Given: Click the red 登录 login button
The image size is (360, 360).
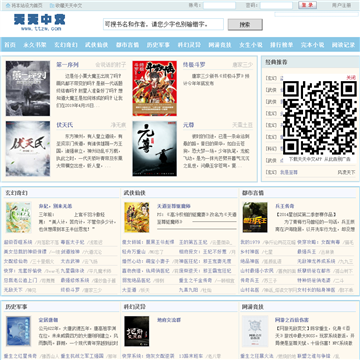Looking at the screenshot, I should (x=307, y=5).
